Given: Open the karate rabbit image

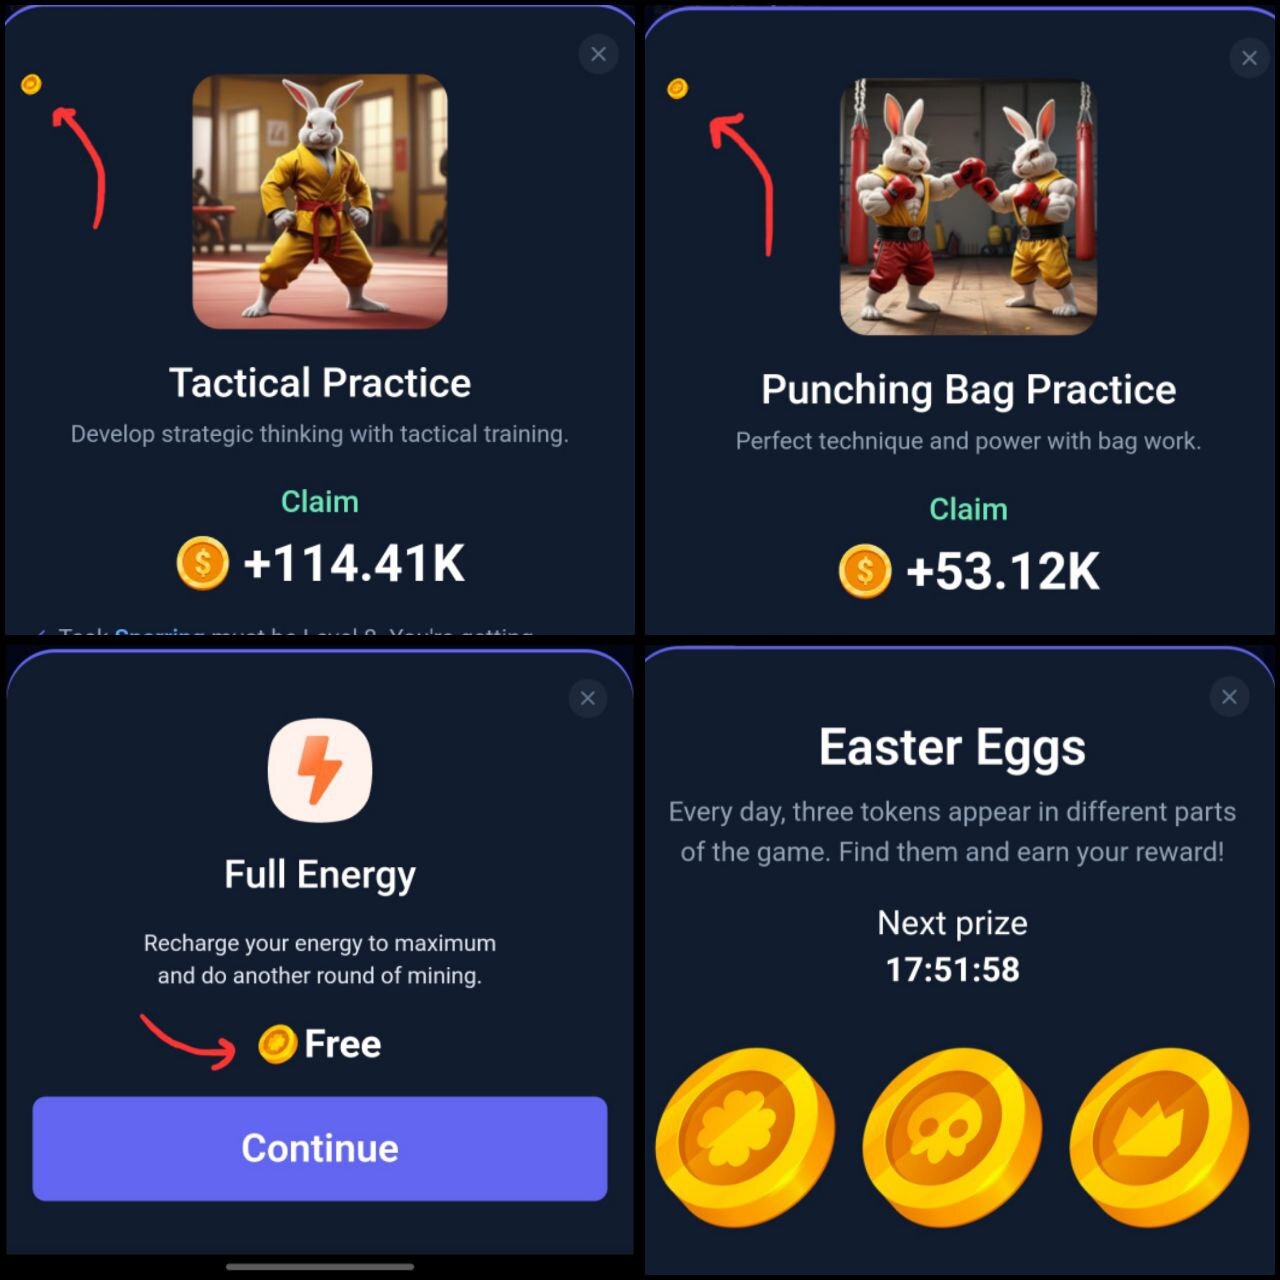Looking at the screenshot, I should [320, 201].
